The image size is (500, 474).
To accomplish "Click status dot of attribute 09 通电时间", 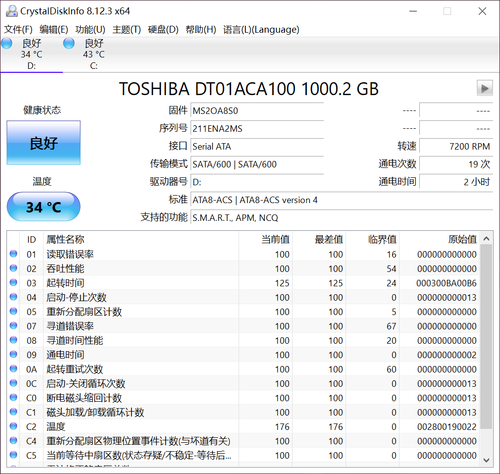I will coord(13,354).
